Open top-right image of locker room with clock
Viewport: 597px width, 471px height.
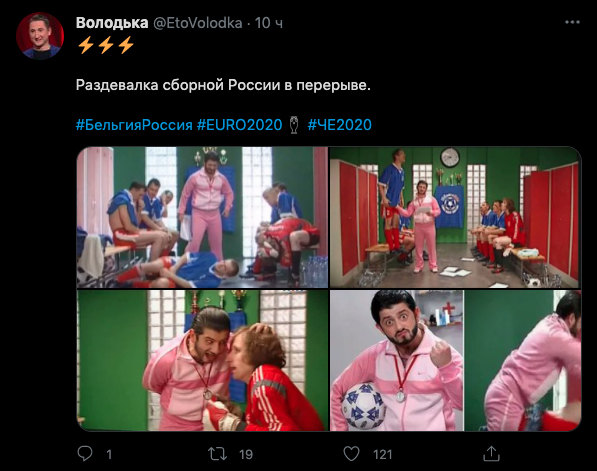(x=455, y=217)
